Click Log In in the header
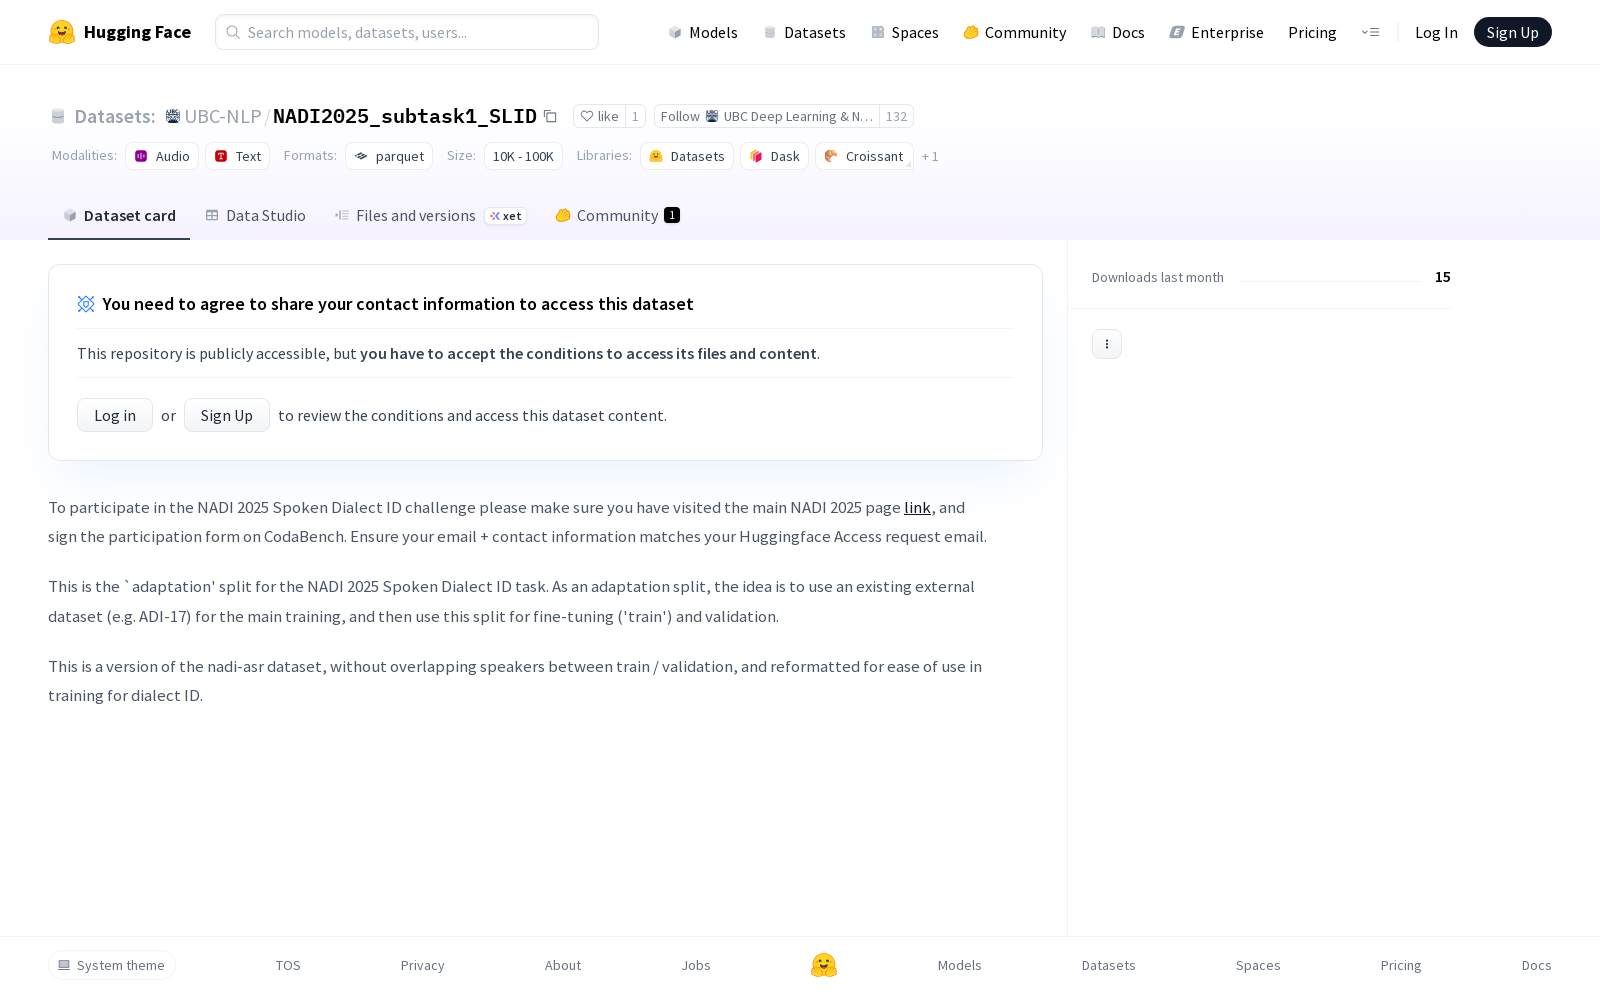The image size is (1600, 1000). pyautogui.click(x=1436, y=32)
